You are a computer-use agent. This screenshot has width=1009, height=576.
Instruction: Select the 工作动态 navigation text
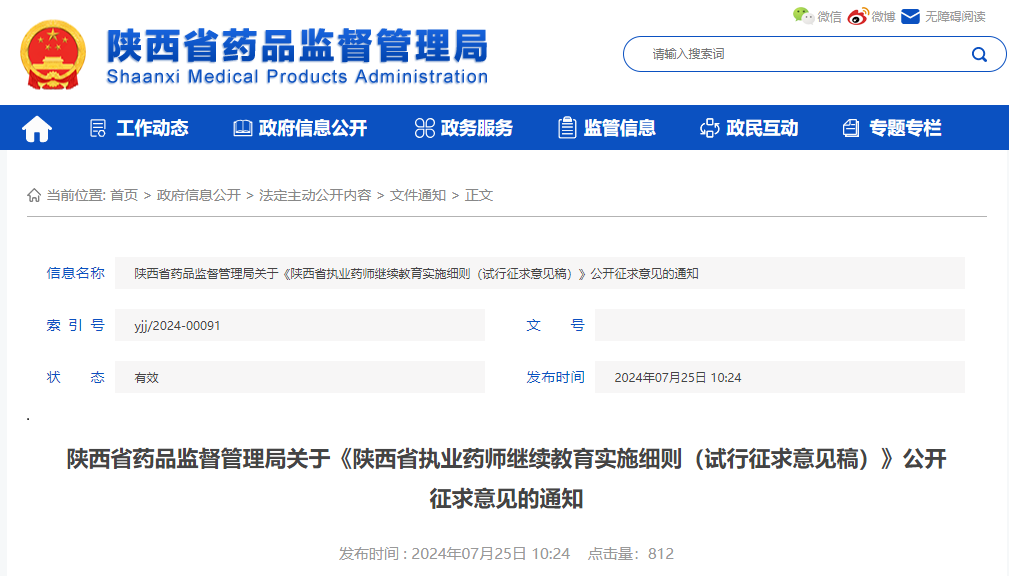(x=152, y=128)
